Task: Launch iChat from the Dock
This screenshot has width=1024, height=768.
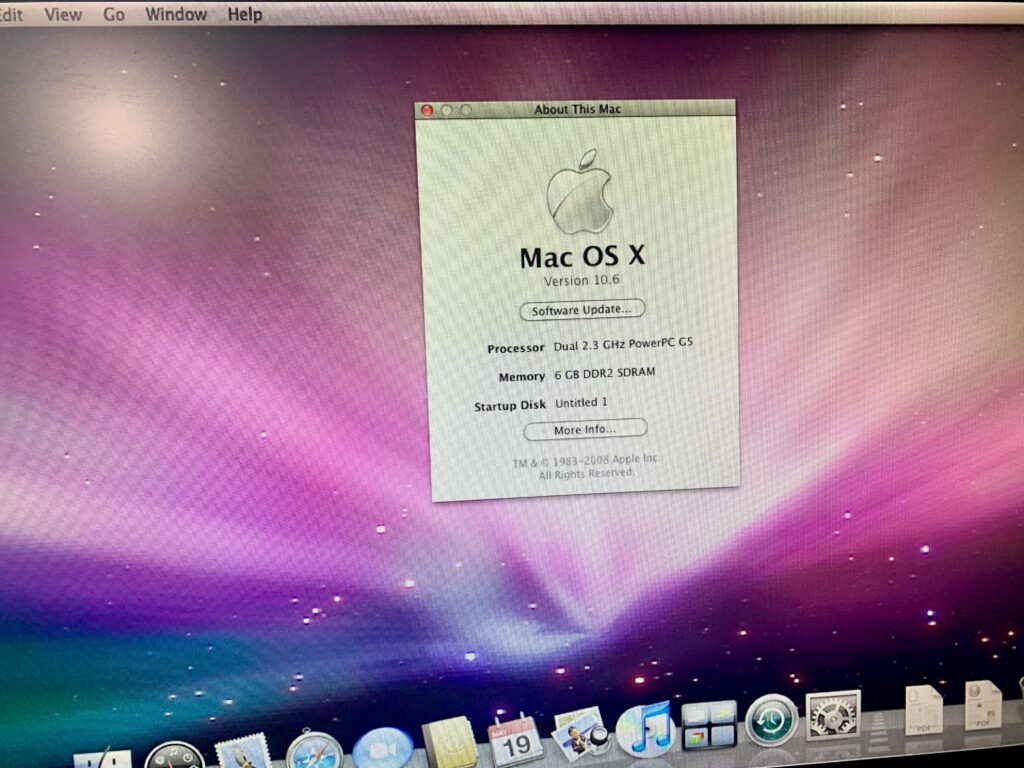Action: tap(383, 748)
